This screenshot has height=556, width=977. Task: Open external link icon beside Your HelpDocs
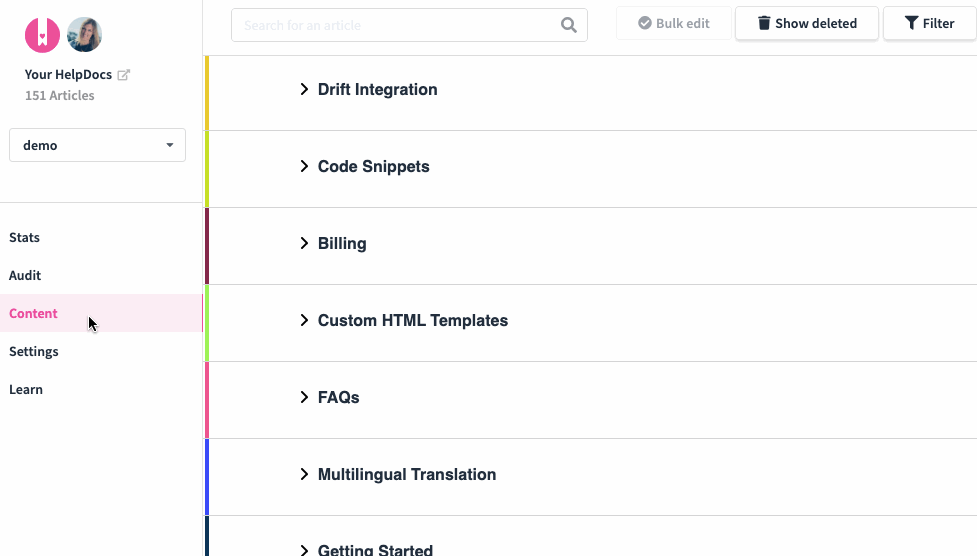click(123, 75)
